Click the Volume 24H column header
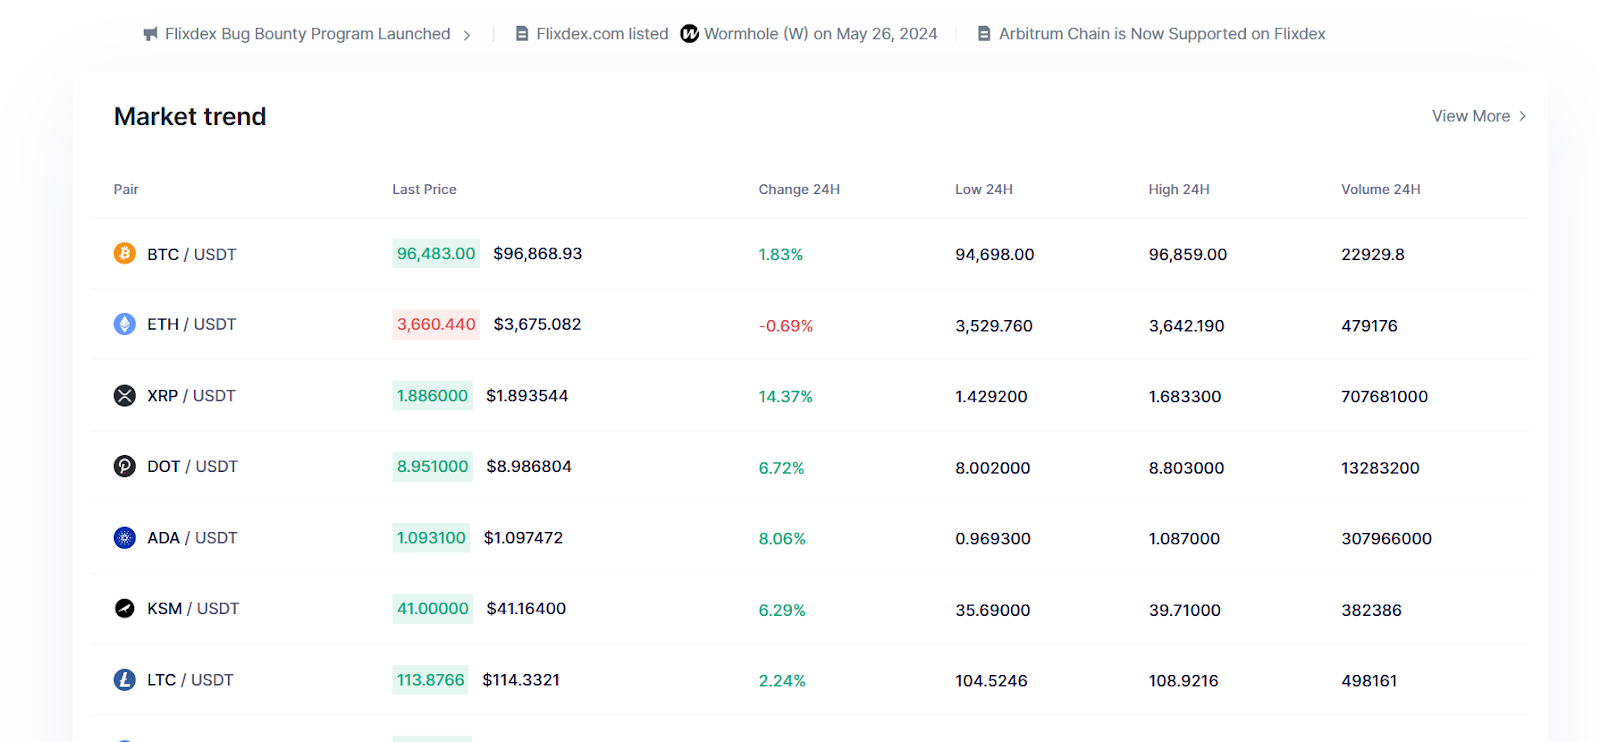Screen dimensions: 1600x742 click(x=1380, y=189)
